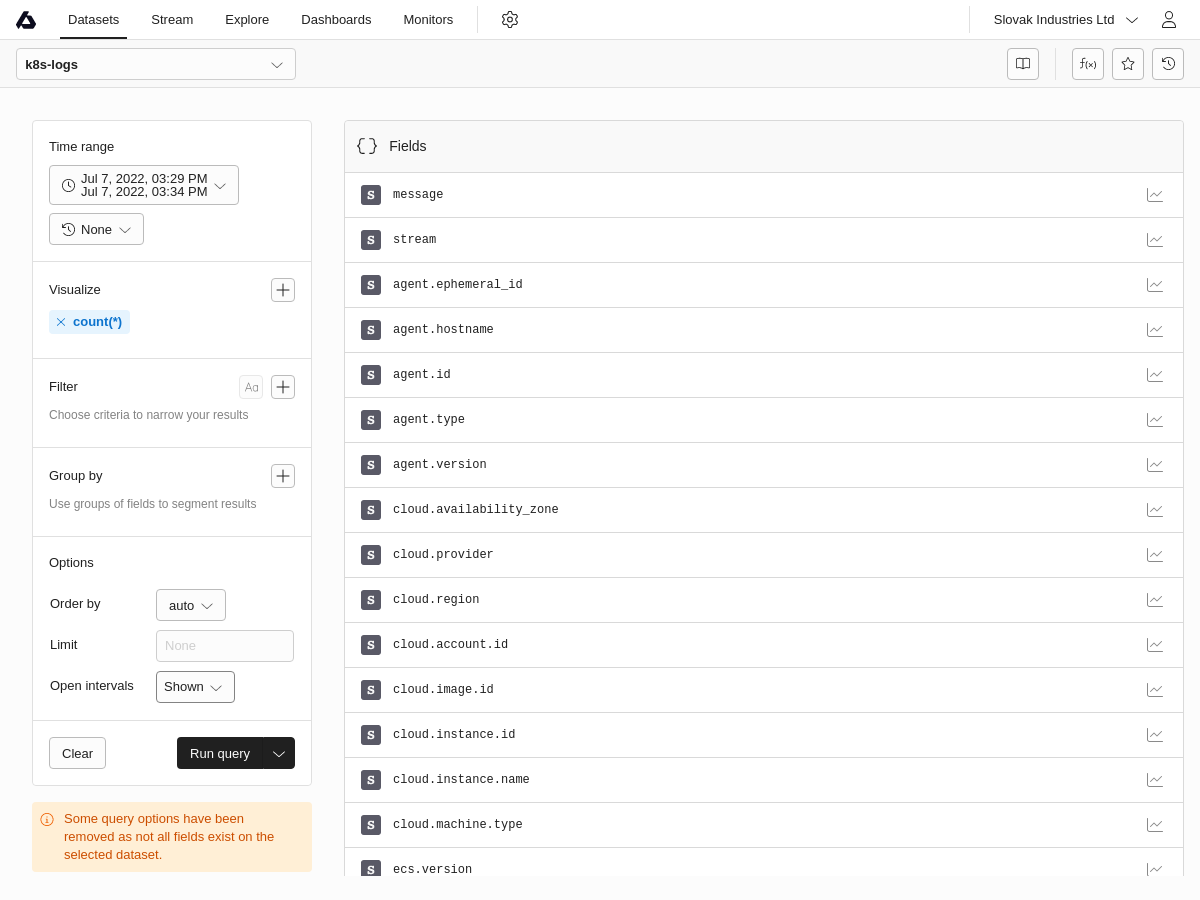Open the documentation book icon

[1023, 64]
